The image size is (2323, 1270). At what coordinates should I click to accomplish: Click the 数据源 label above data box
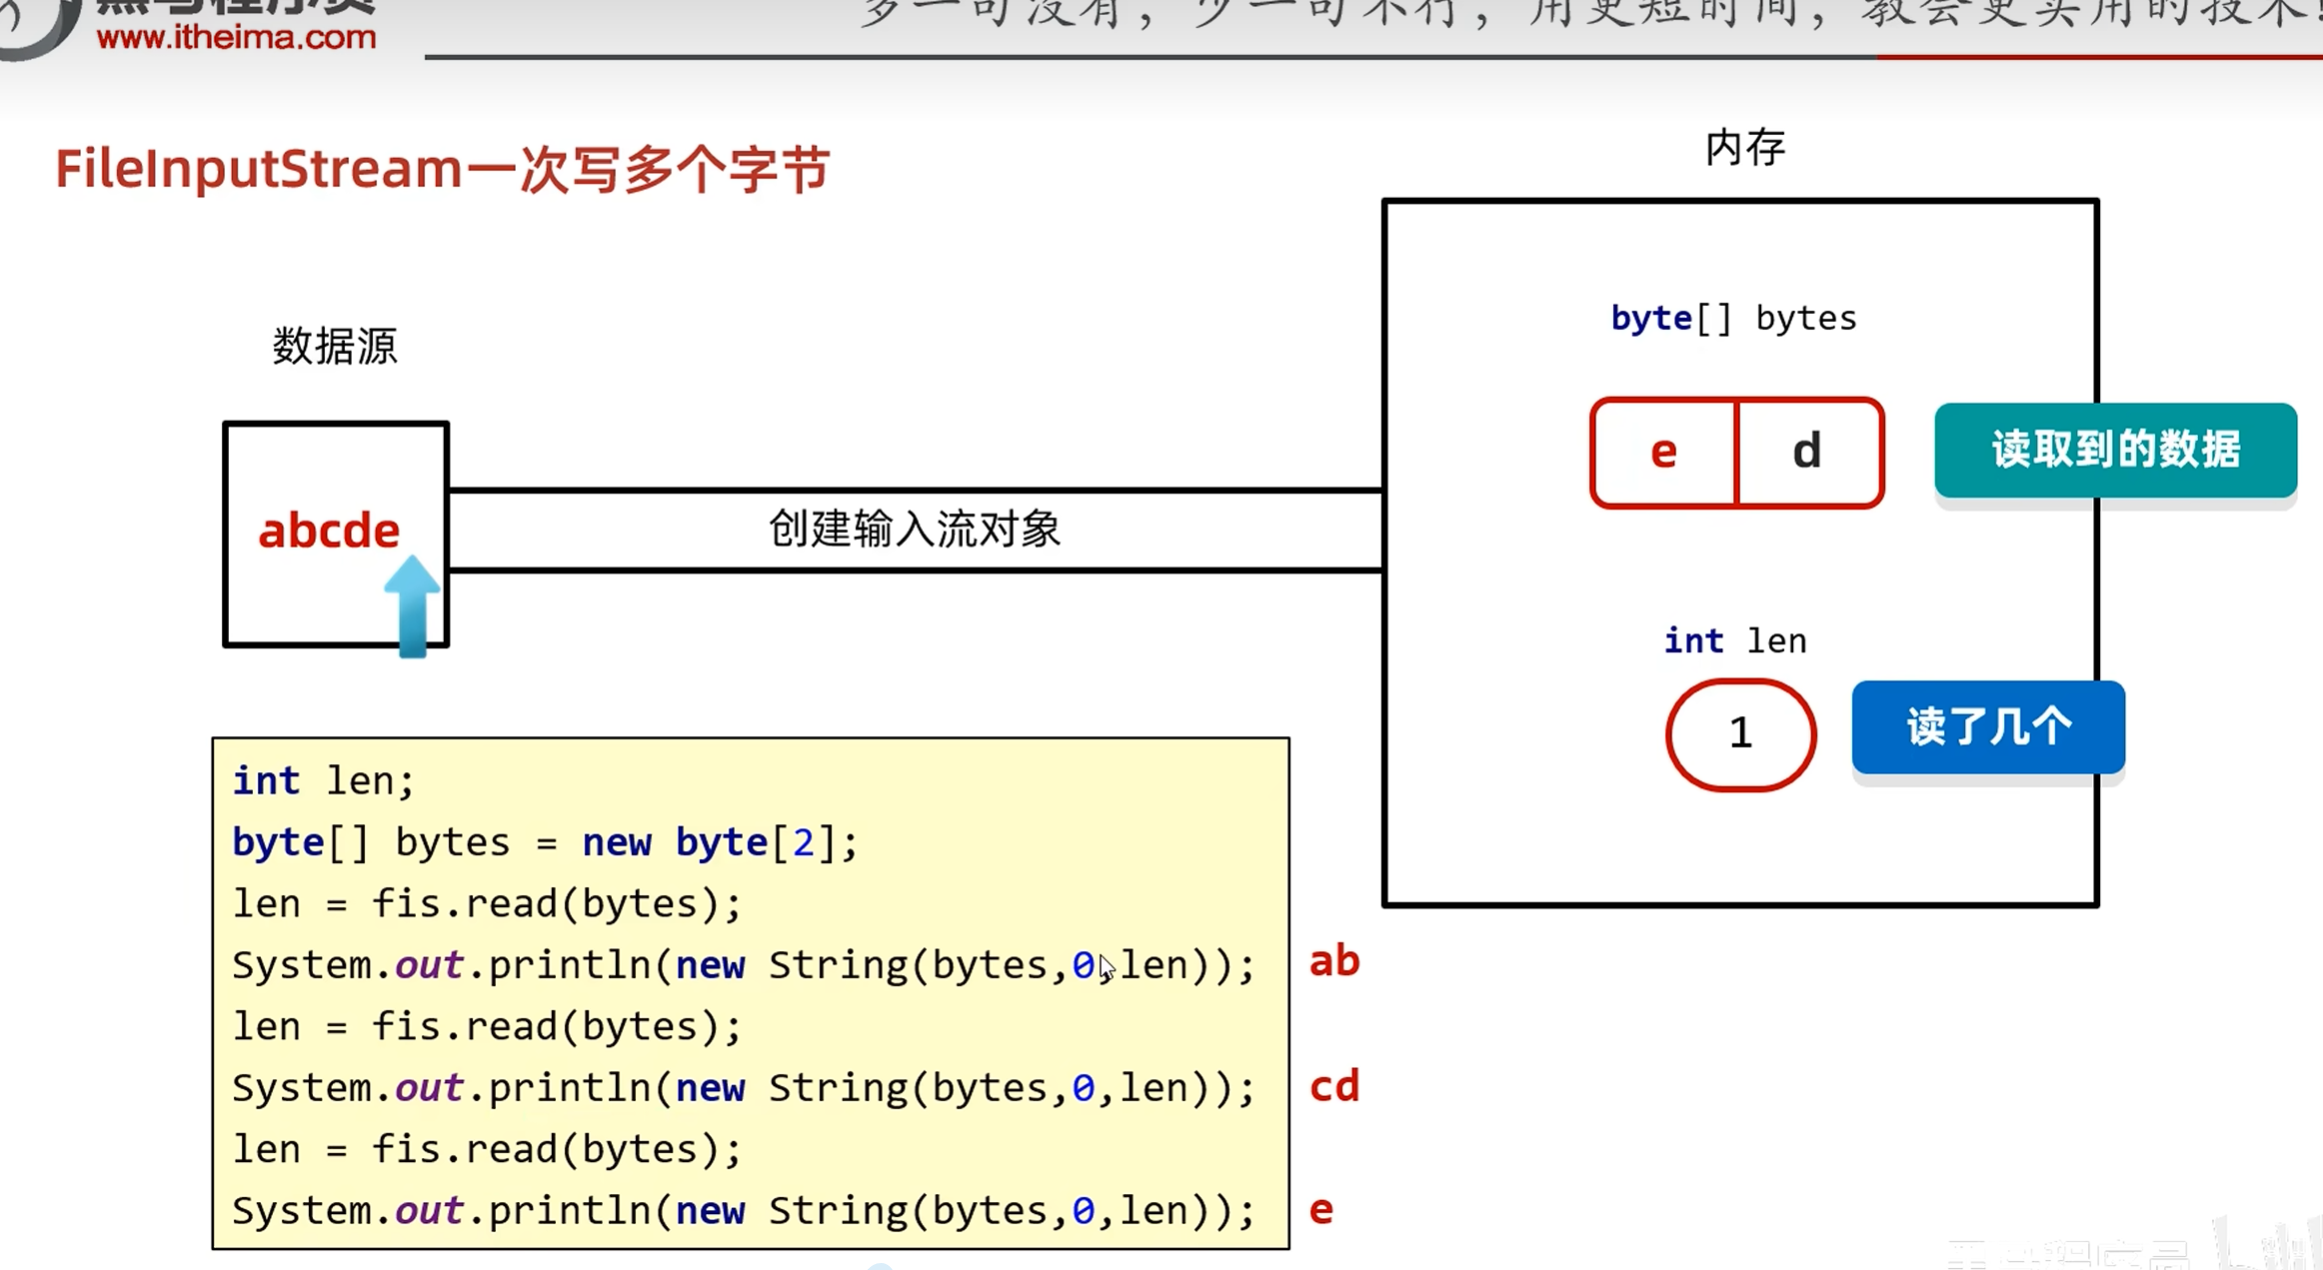point(335,346)
